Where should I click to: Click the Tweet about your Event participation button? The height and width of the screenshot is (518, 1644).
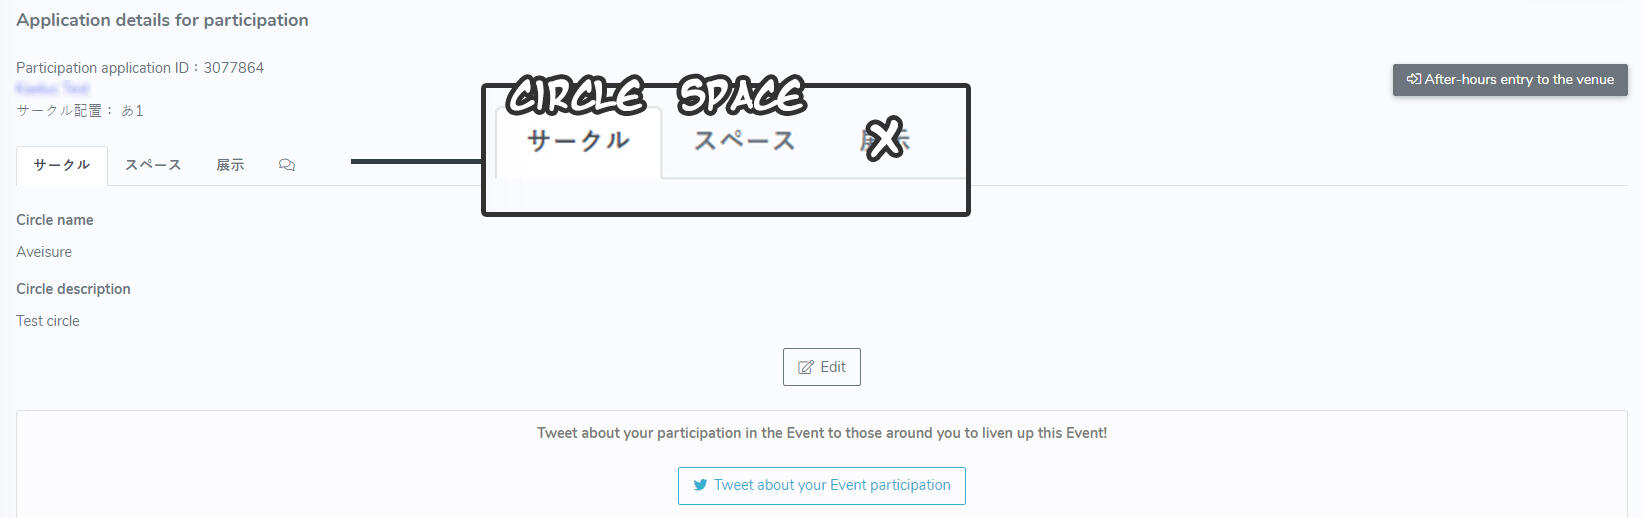pos(821,486)
